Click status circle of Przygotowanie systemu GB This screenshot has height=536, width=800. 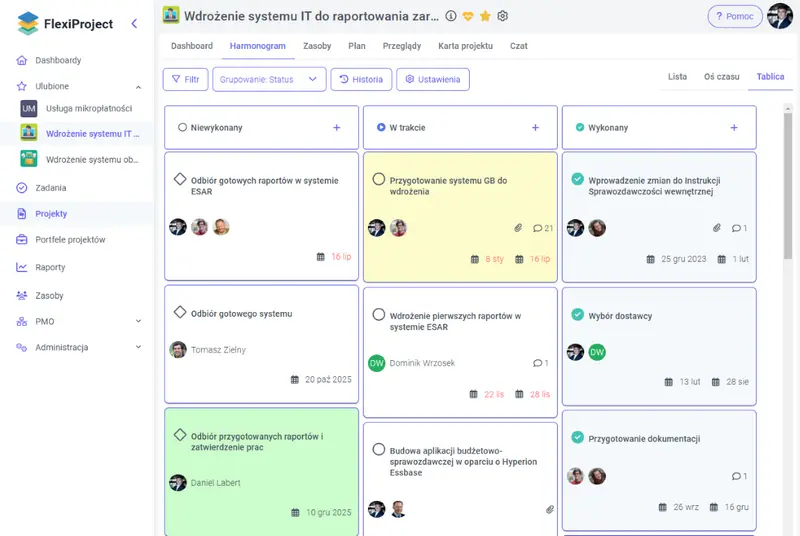(x=379, y=179)
